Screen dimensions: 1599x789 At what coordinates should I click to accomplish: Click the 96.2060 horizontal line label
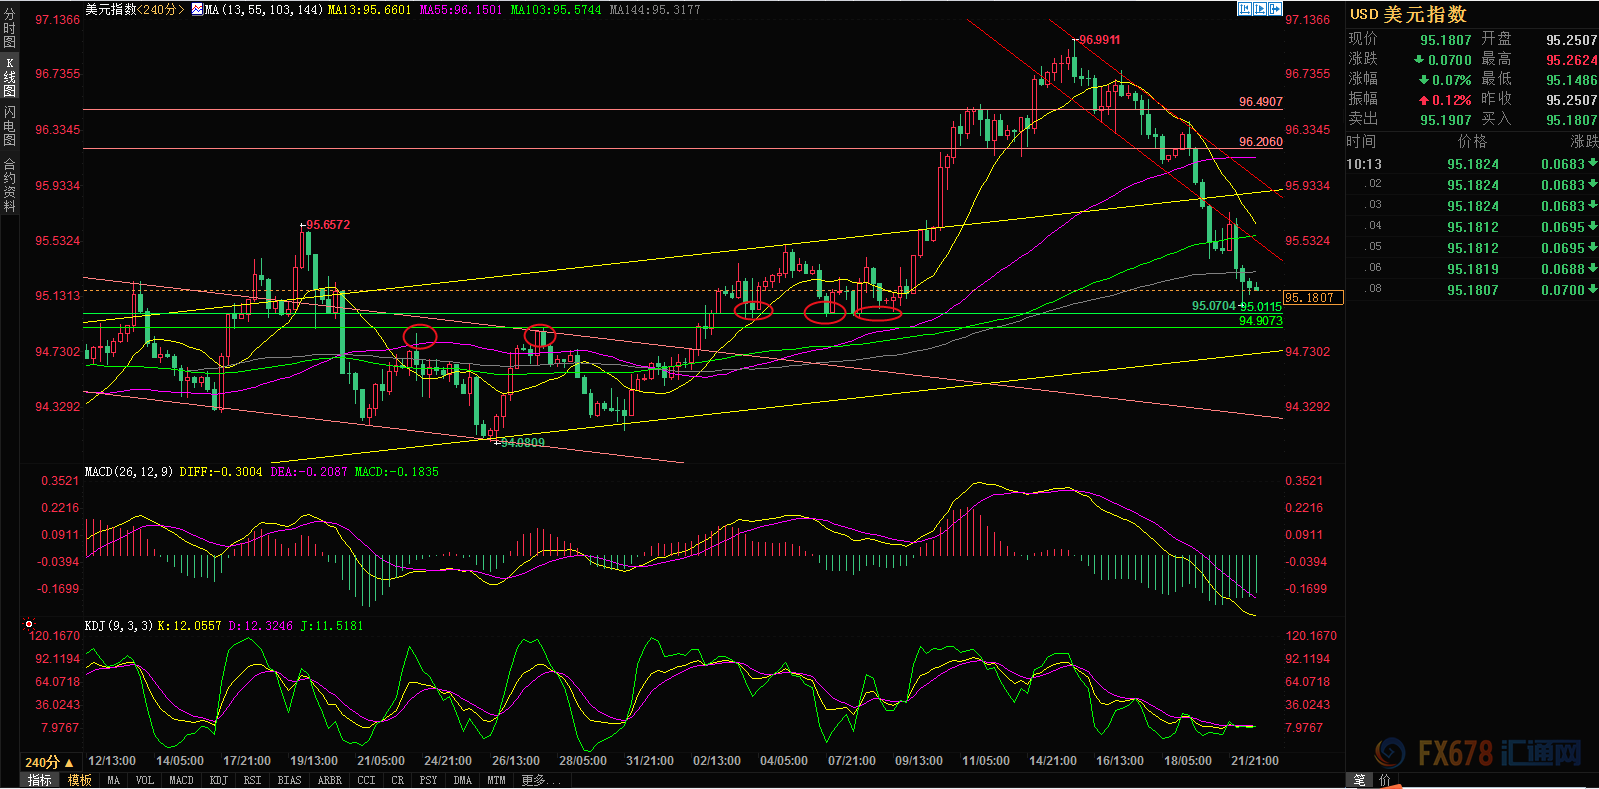point(1260,141)
